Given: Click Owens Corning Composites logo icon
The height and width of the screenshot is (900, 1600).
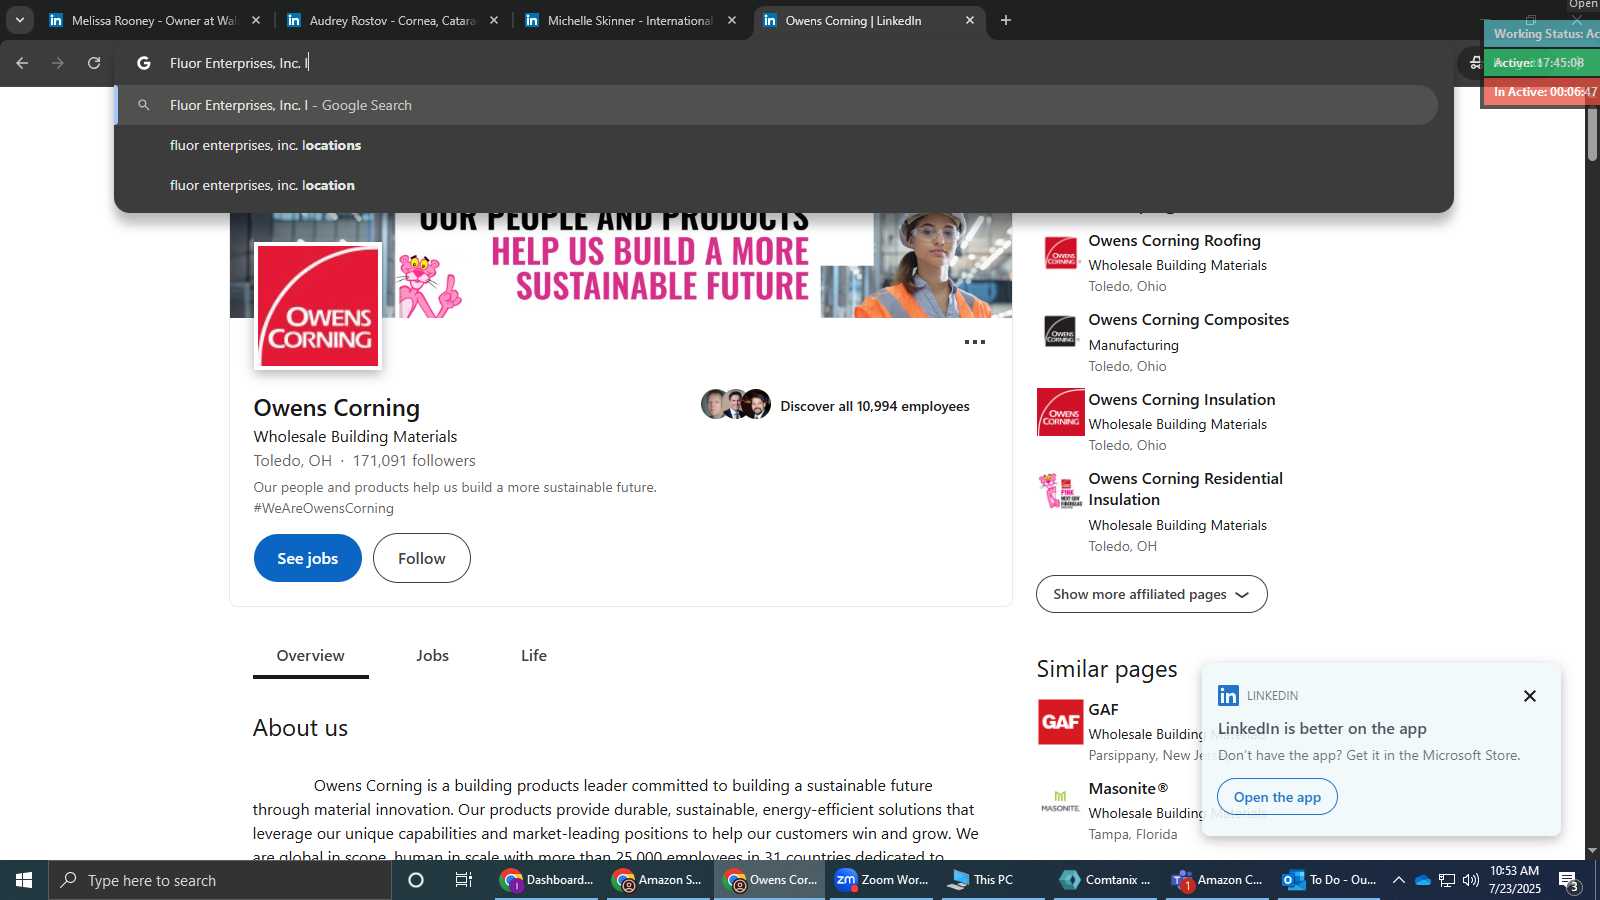Looking at the screenshot, I should [x=1060, y=332].
